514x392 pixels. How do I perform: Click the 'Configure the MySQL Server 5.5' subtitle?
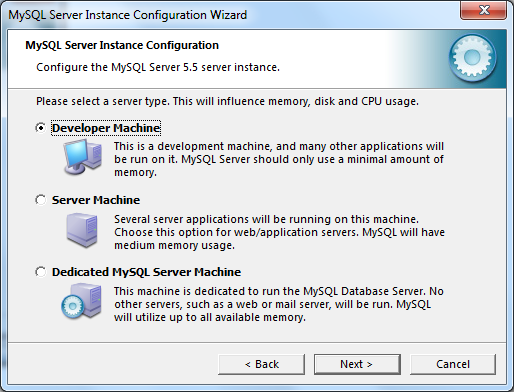tap(158, 67)
